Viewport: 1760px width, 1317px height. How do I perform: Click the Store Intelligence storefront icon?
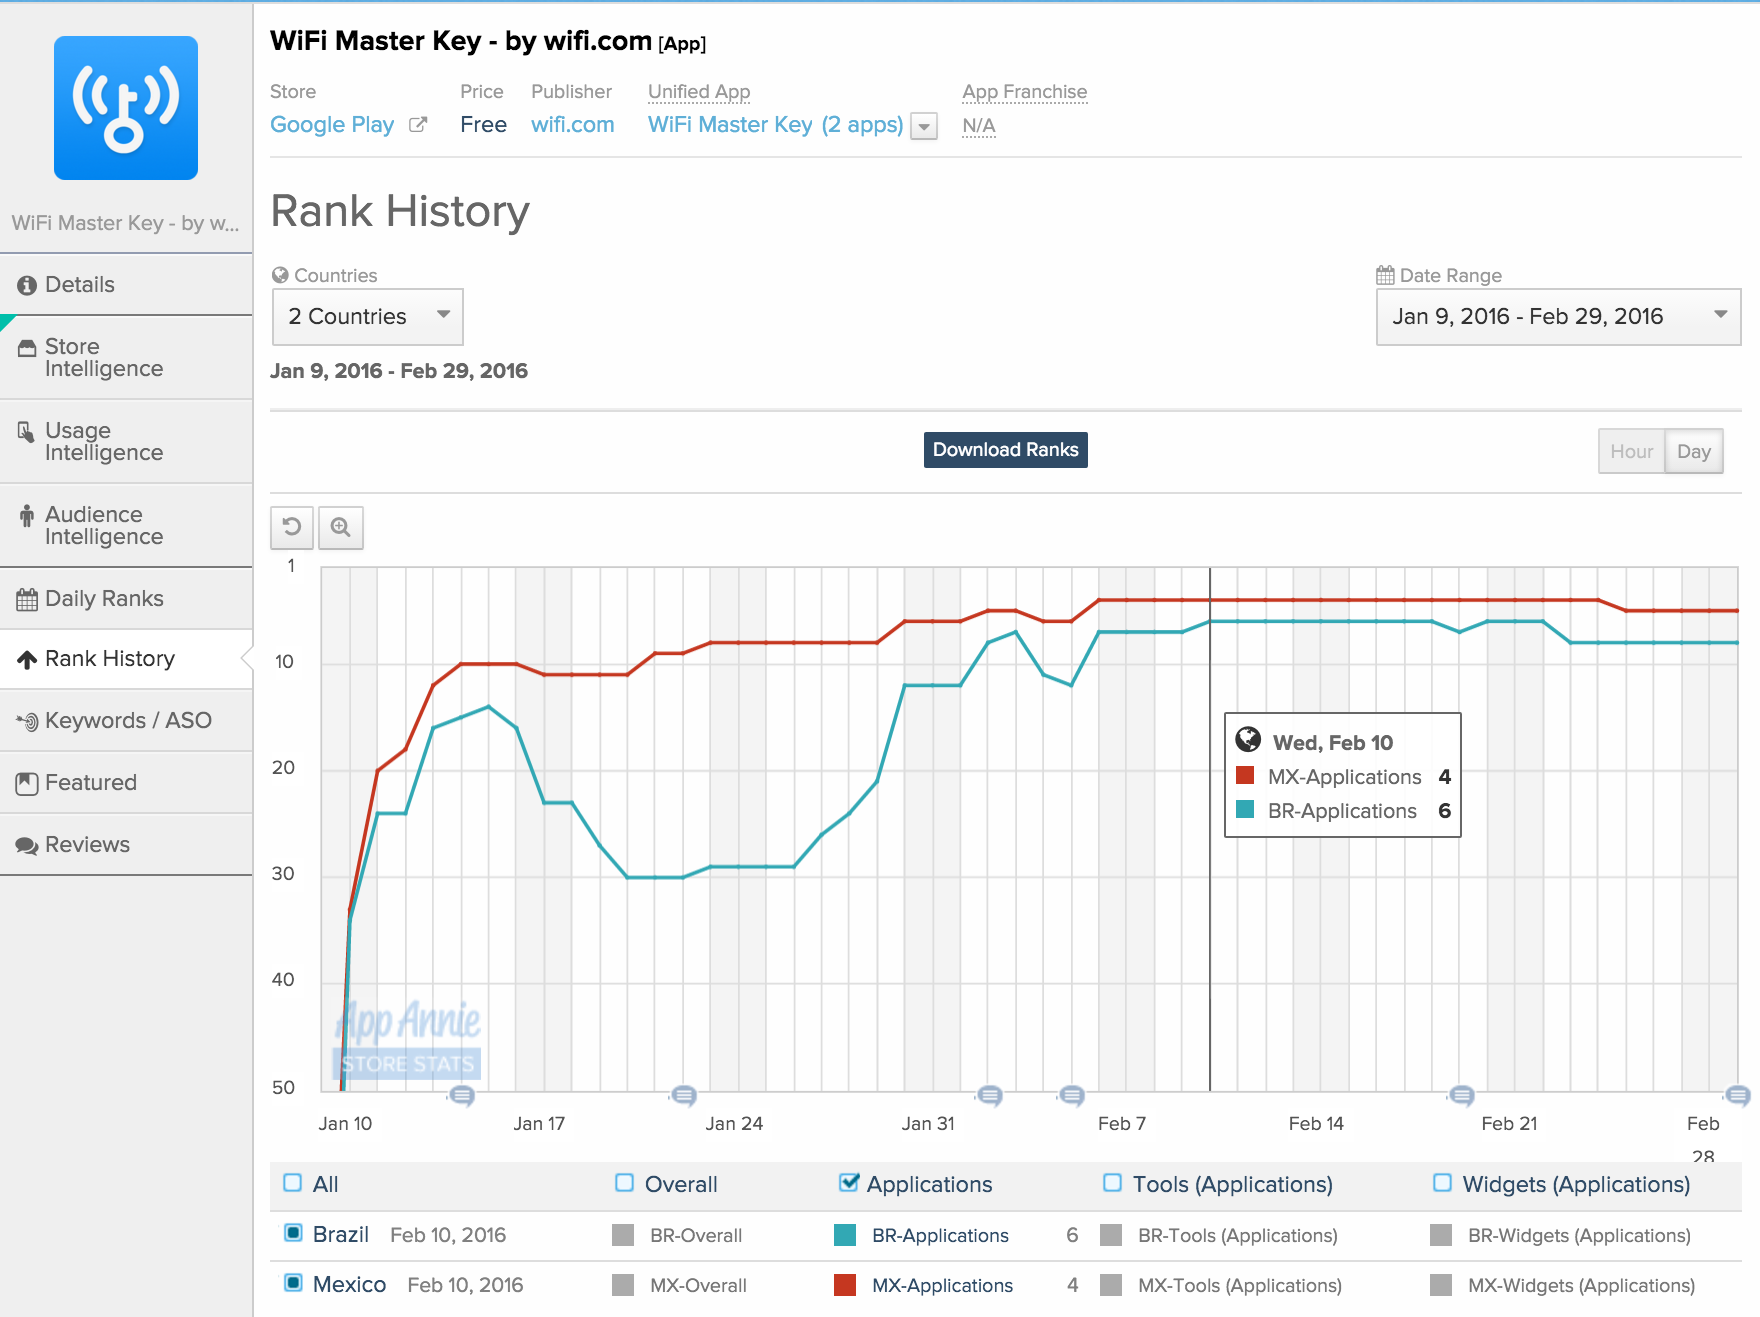pos(27,348)
